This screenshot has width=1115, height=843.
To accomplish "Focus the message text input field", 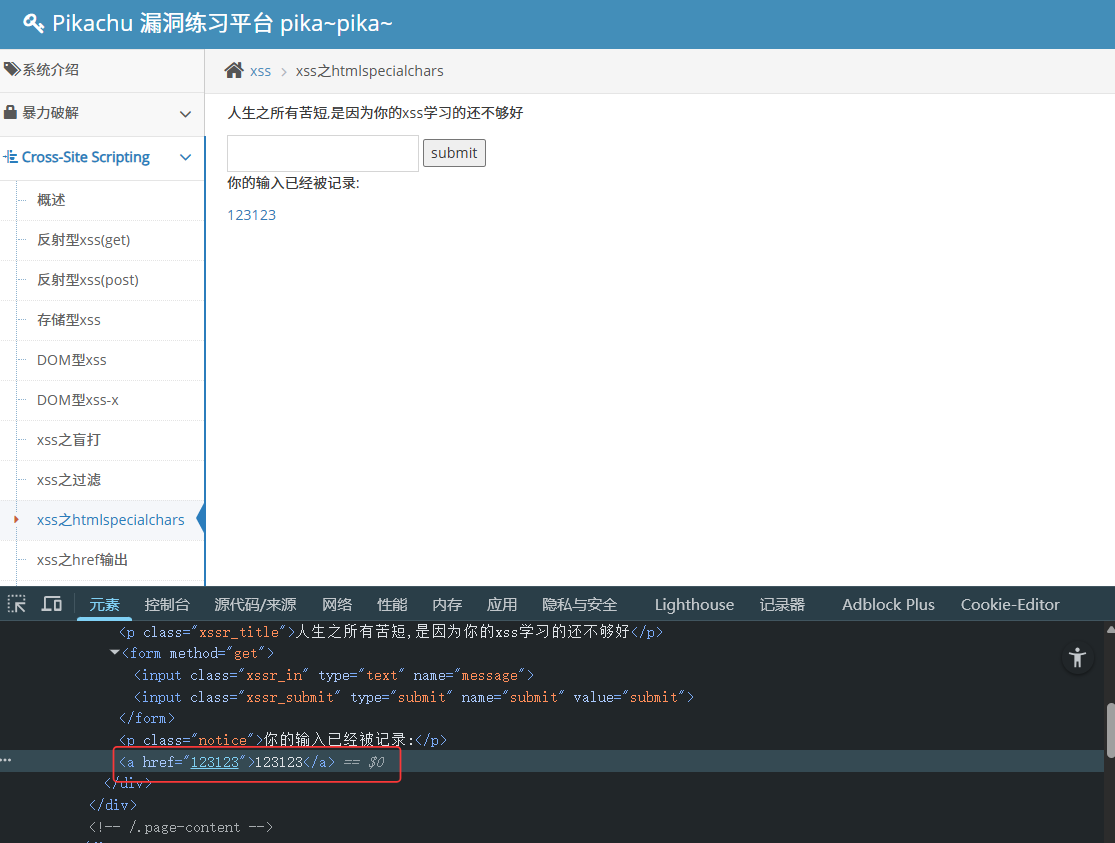I will [x=323, y=153].
